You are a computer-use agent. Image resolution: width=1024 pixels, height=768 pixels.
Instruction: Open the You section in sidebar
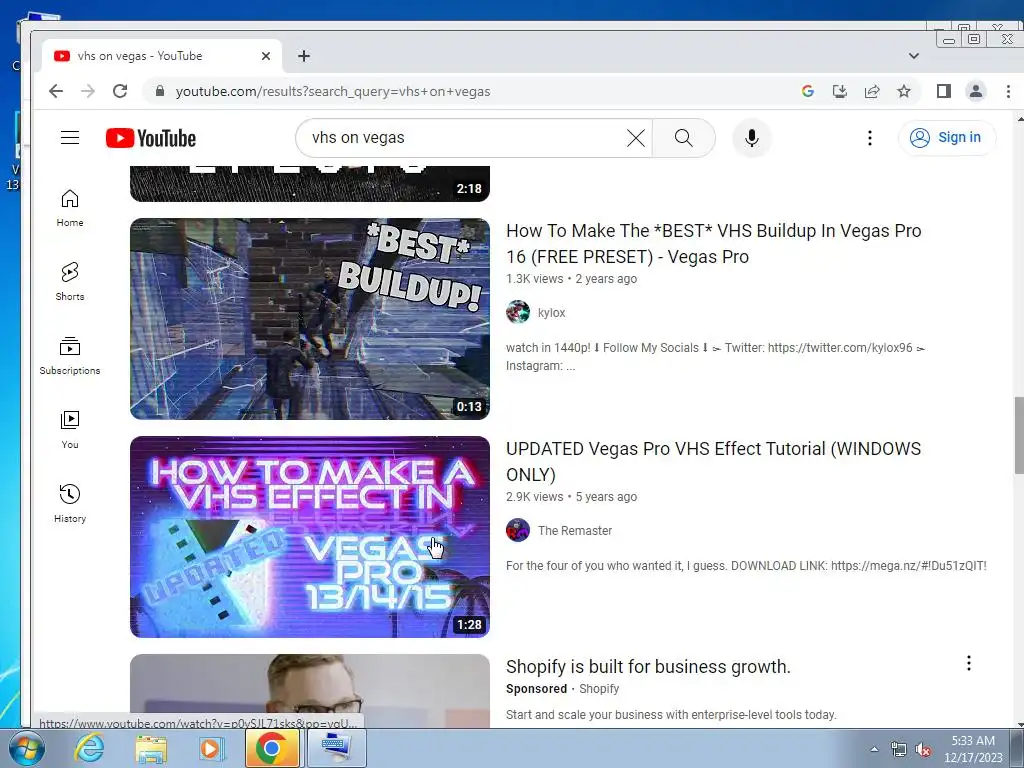[70, 430]
